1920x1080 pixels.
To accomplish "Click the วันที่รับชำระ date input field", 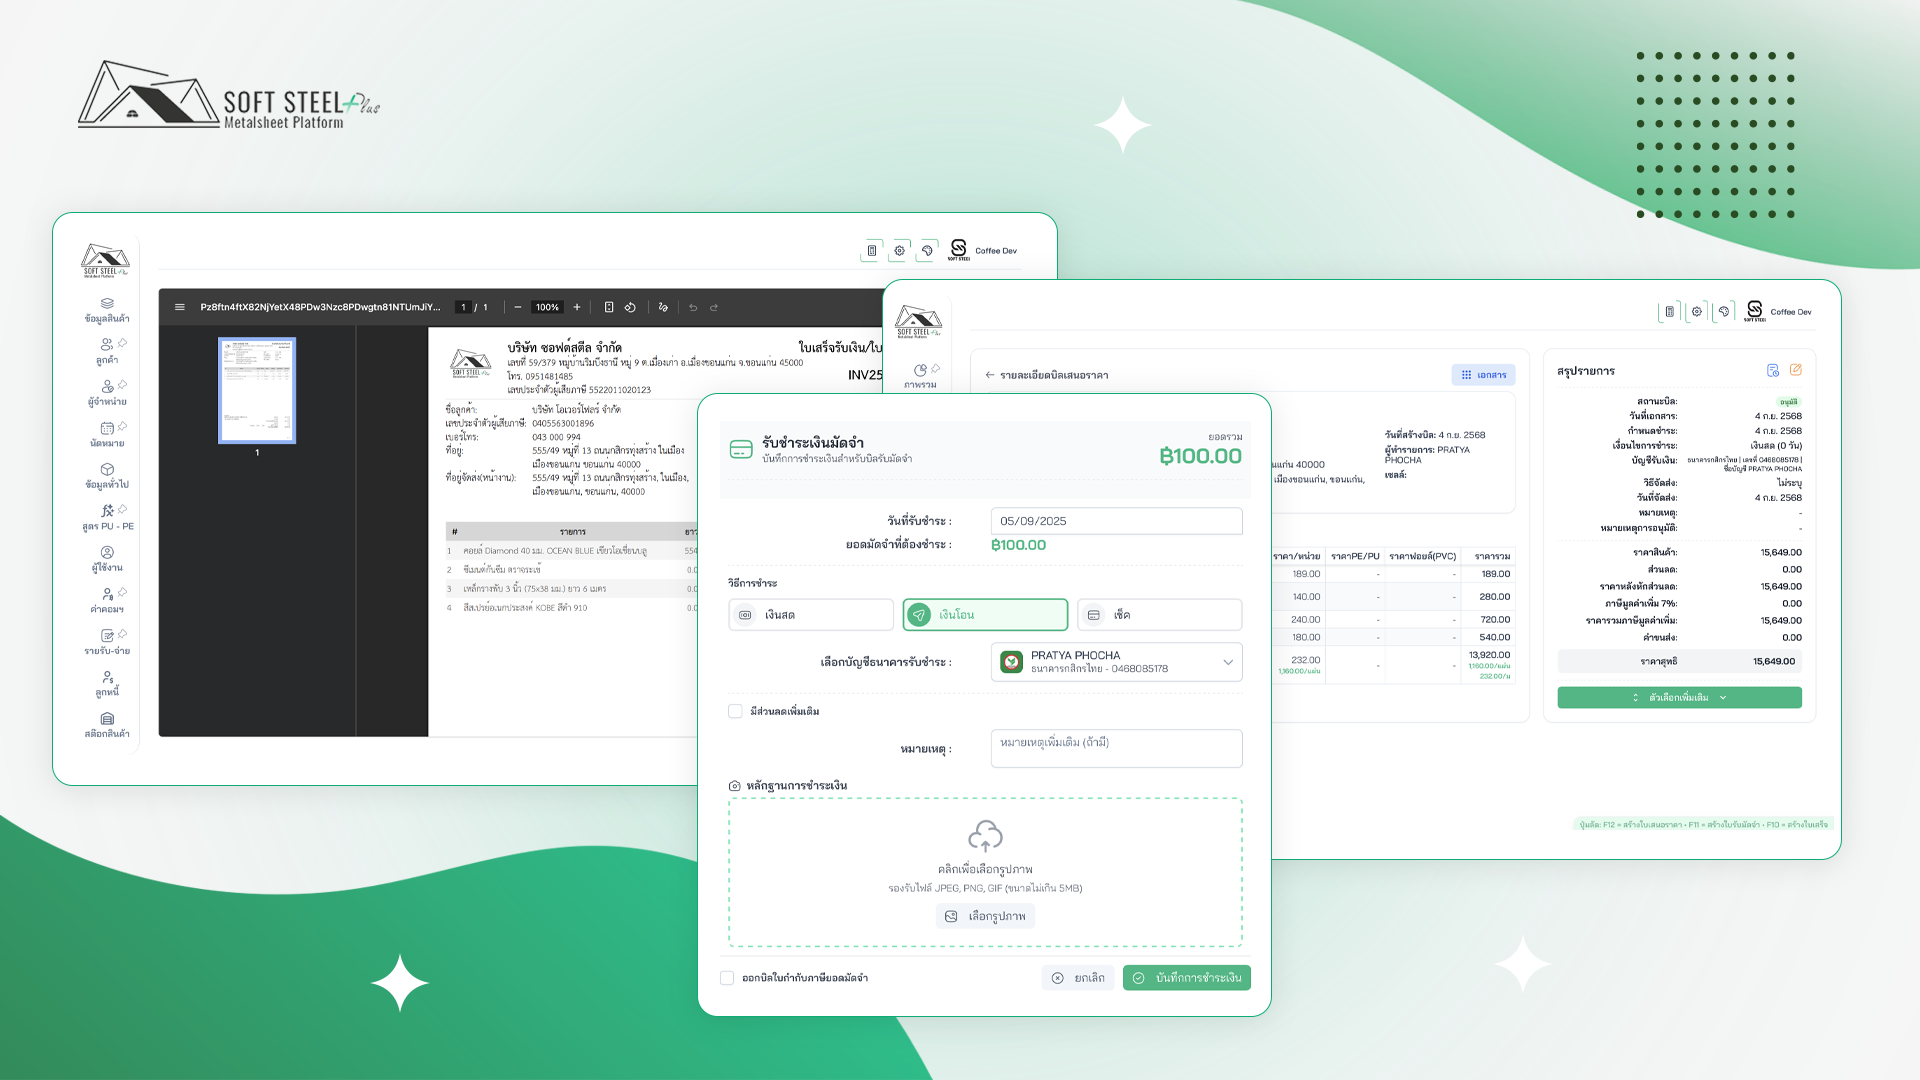I will pos(1116,521).
